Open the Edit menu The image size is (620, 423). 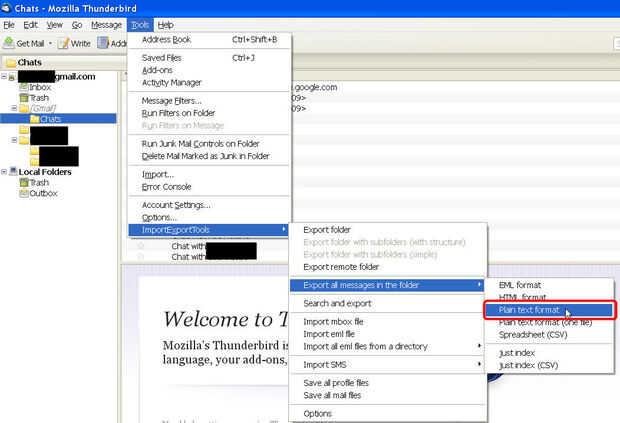pos(30,25)
